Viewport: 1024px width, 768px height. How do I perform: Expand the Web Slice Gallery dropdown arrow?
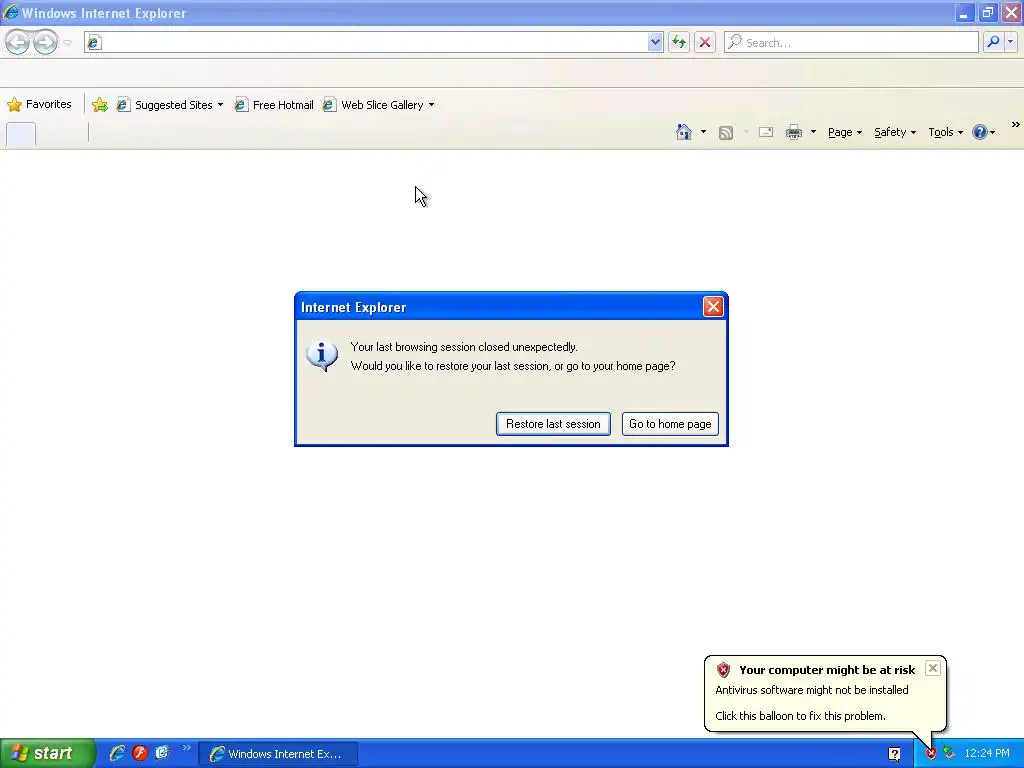click(x=432, y=104)
